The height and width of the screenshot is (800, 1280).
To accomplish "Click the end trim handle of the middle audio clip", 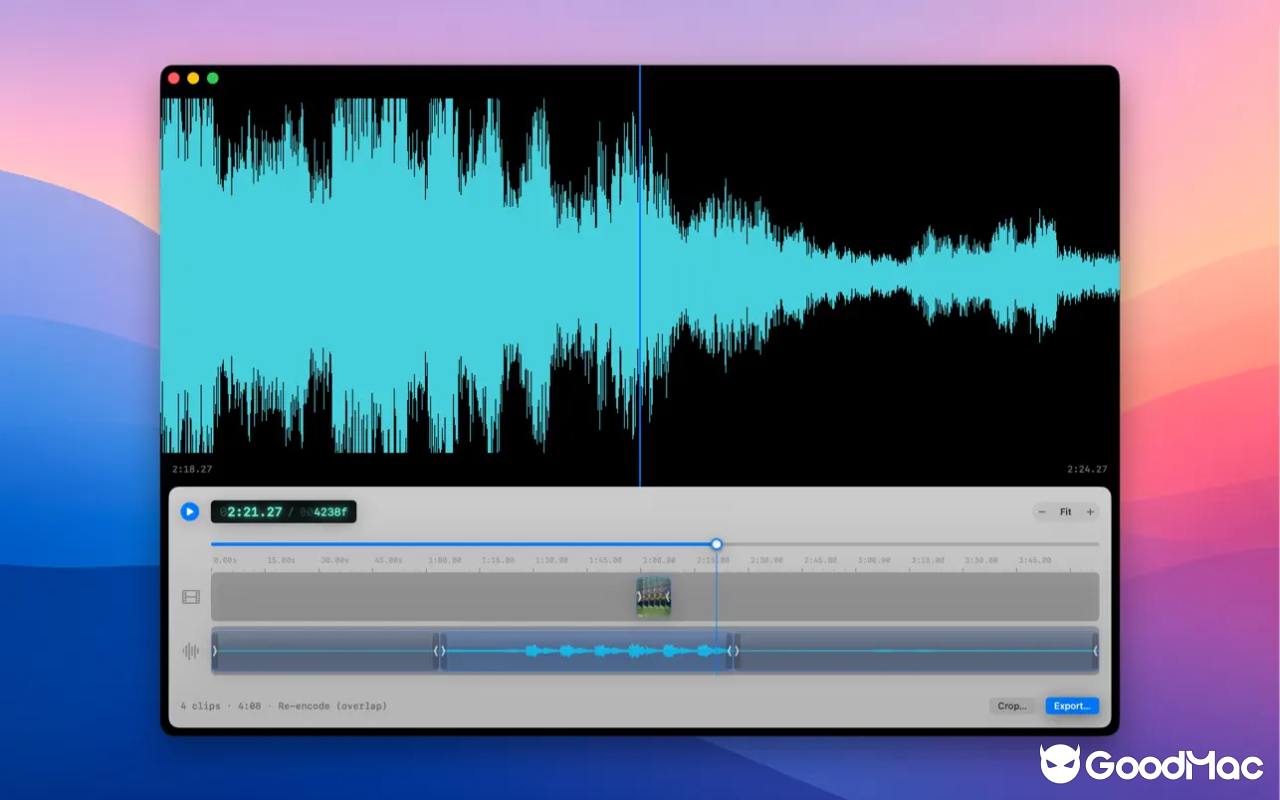I will [x=729, y=651].
